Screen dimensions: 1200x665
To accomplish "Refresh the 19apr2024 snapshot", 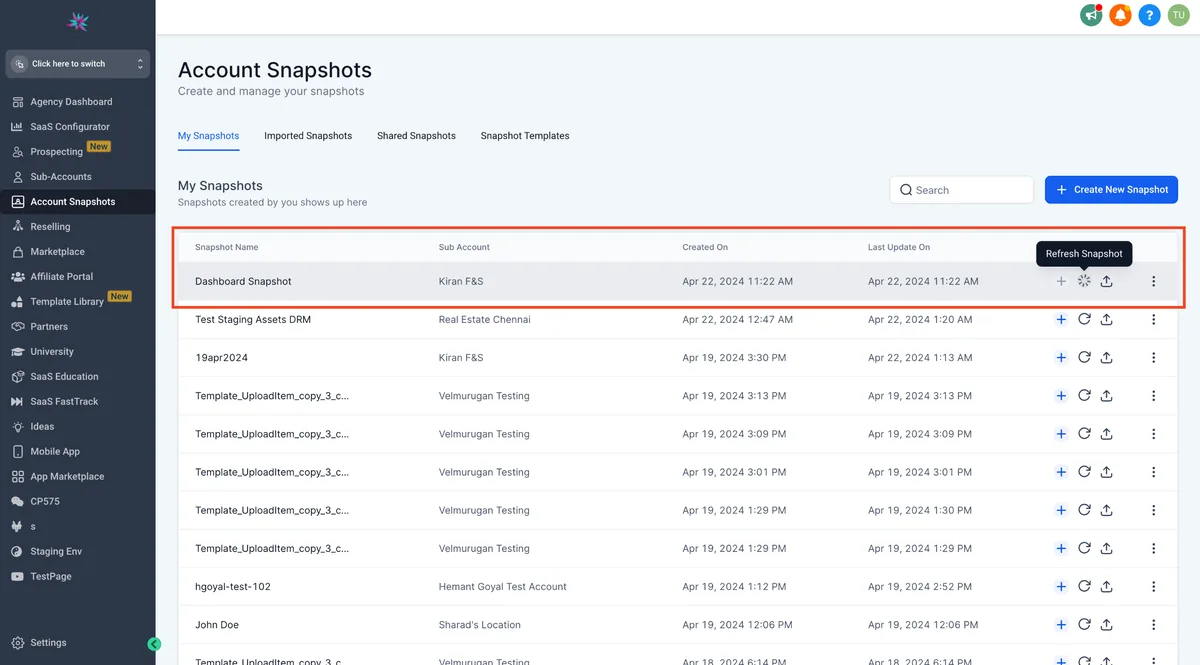I will click(x=1084, y=358).
